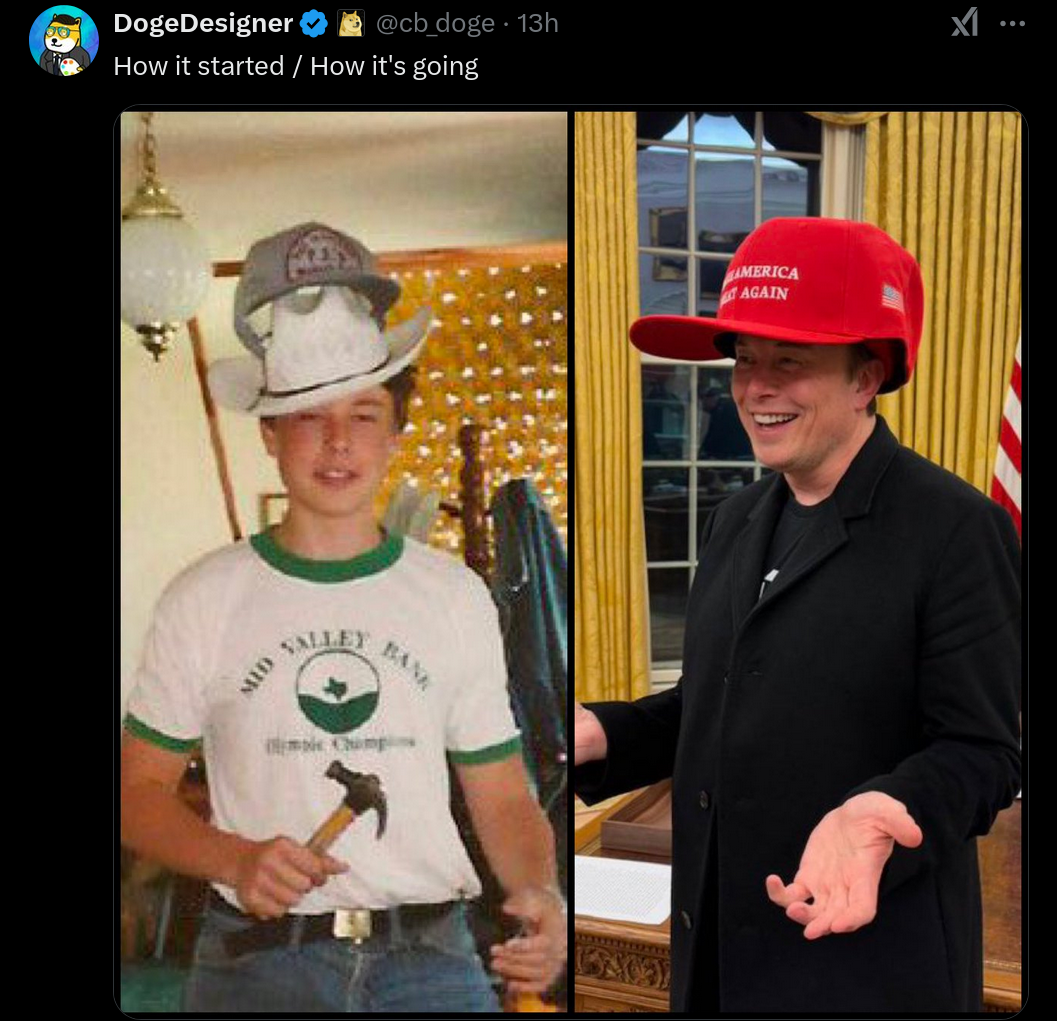This screenshot has height=1021, width=1057.
Task: Click the Doge affiliate badge icon
Action: coord(350,24)
